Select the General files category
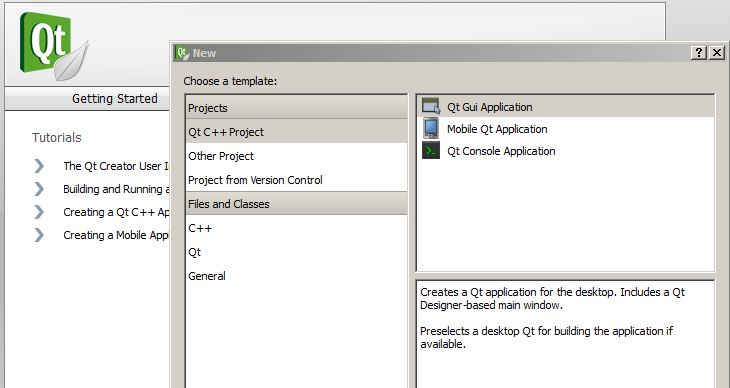 (x=296, y=276)
